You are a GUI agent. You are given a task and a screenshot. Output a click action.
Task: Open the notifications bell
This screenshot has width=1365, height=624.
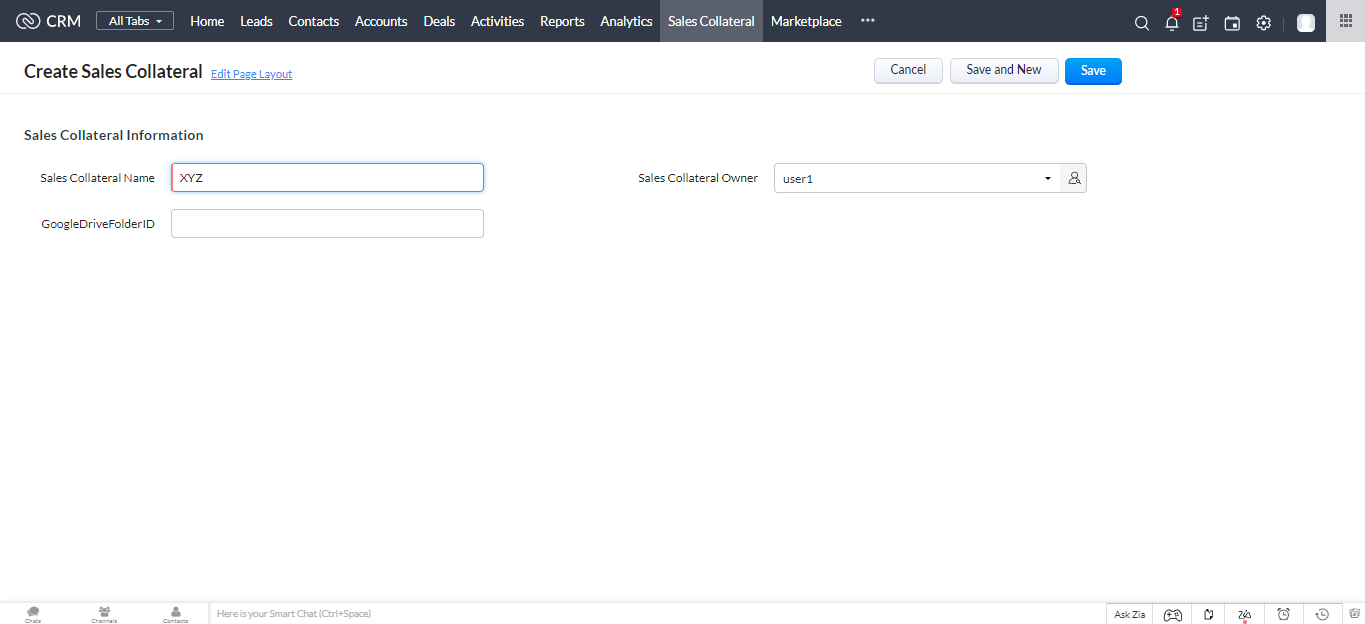(x=1171, y=23)
